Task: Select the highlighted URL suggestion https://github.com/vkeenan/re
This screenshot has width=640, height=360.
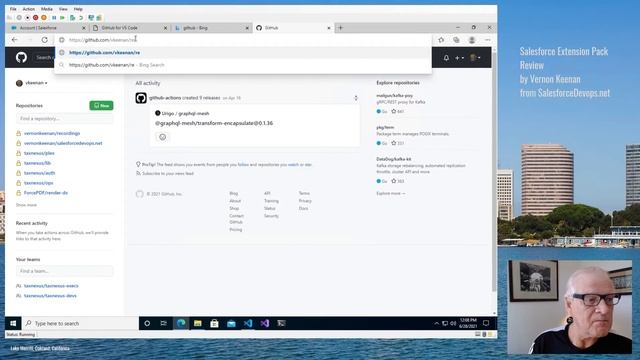Action: (243, 53)
